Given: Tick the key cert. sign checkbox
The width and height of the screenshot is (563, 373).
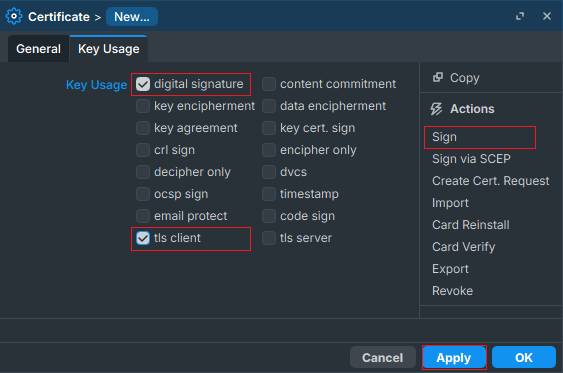Looking at the screenshot, I should click(x=269, y=128).
